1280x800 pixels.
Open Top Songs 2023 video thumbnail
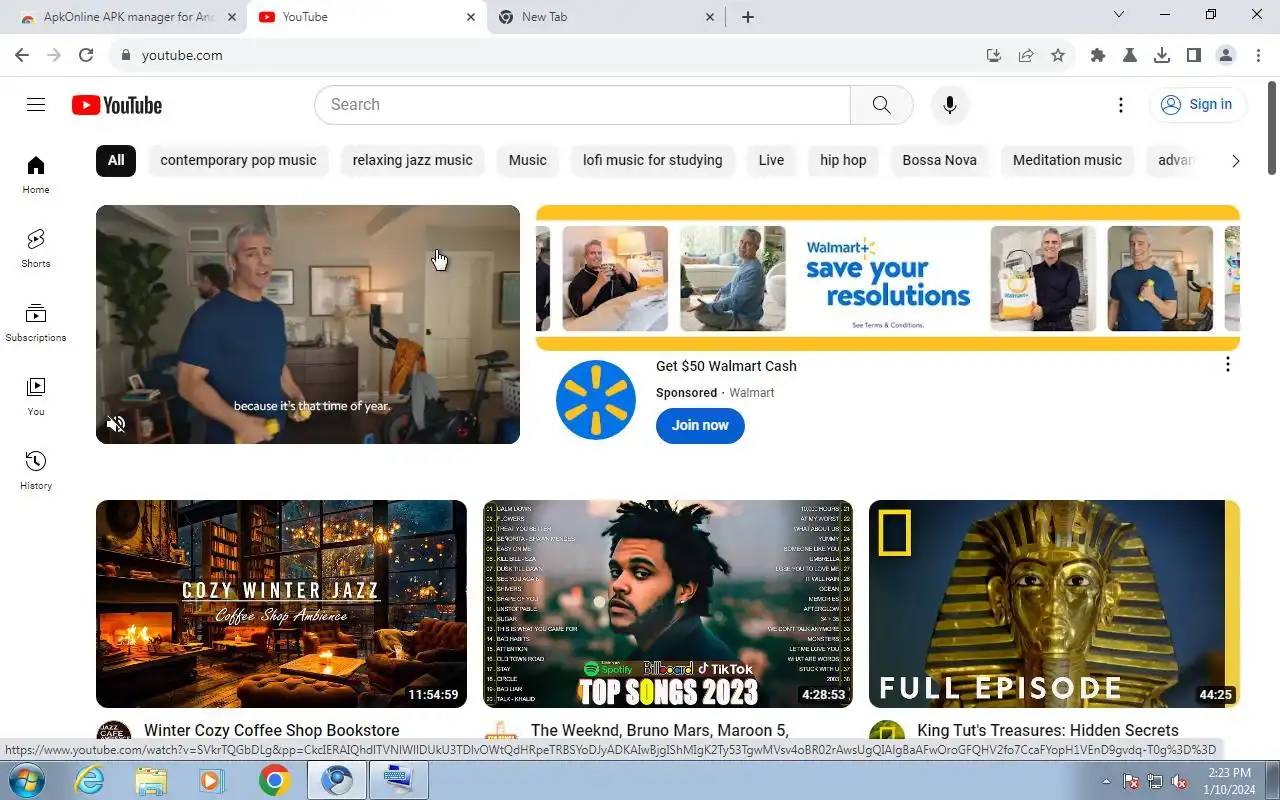coord(668,604)
